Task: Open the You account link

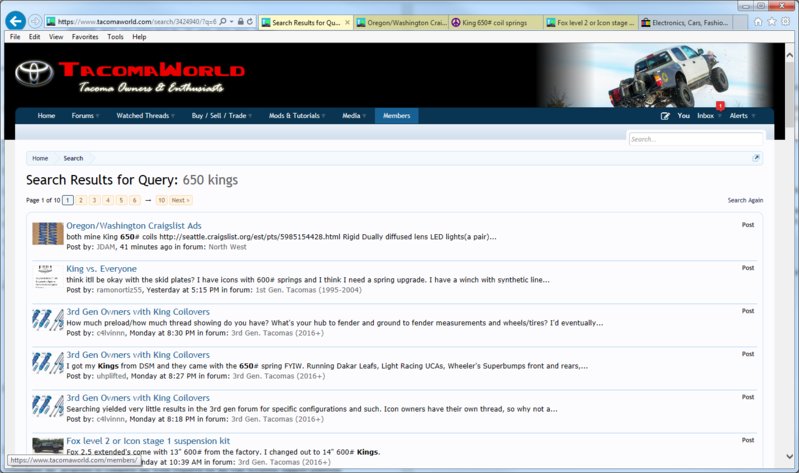Action: pyautogui.click(x=683, y=116)
